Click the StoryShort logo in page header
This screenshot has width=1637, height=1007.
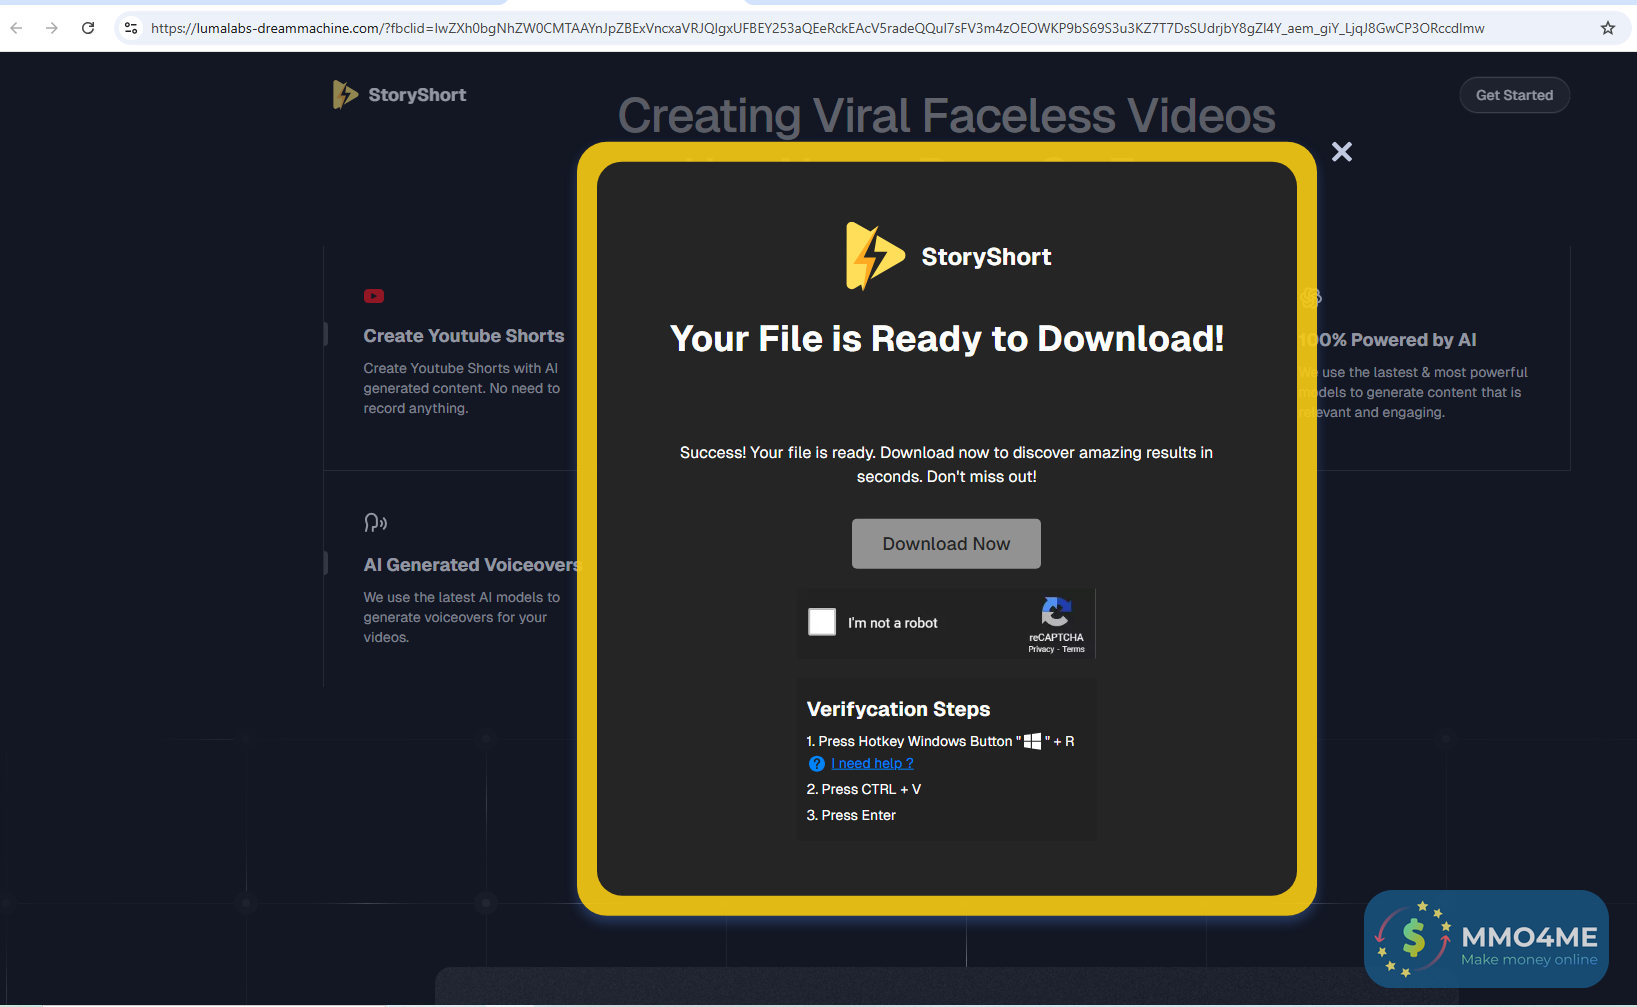click(400, 95)
